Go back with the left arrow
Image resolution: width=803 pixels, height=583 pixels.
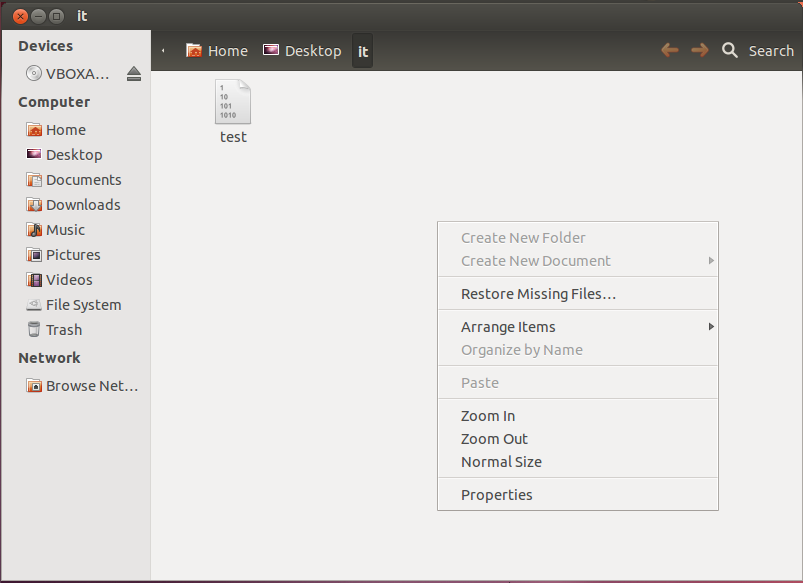point(670,50)
